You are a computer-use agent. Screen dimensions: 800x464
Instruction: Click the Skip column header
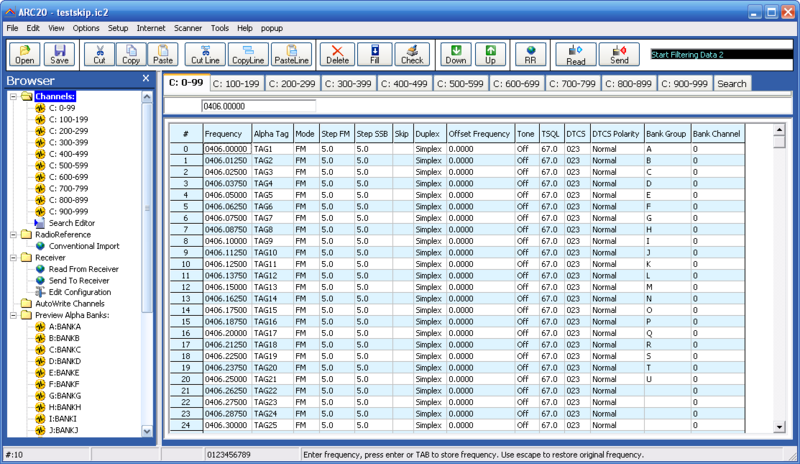[x=403, y=134]
